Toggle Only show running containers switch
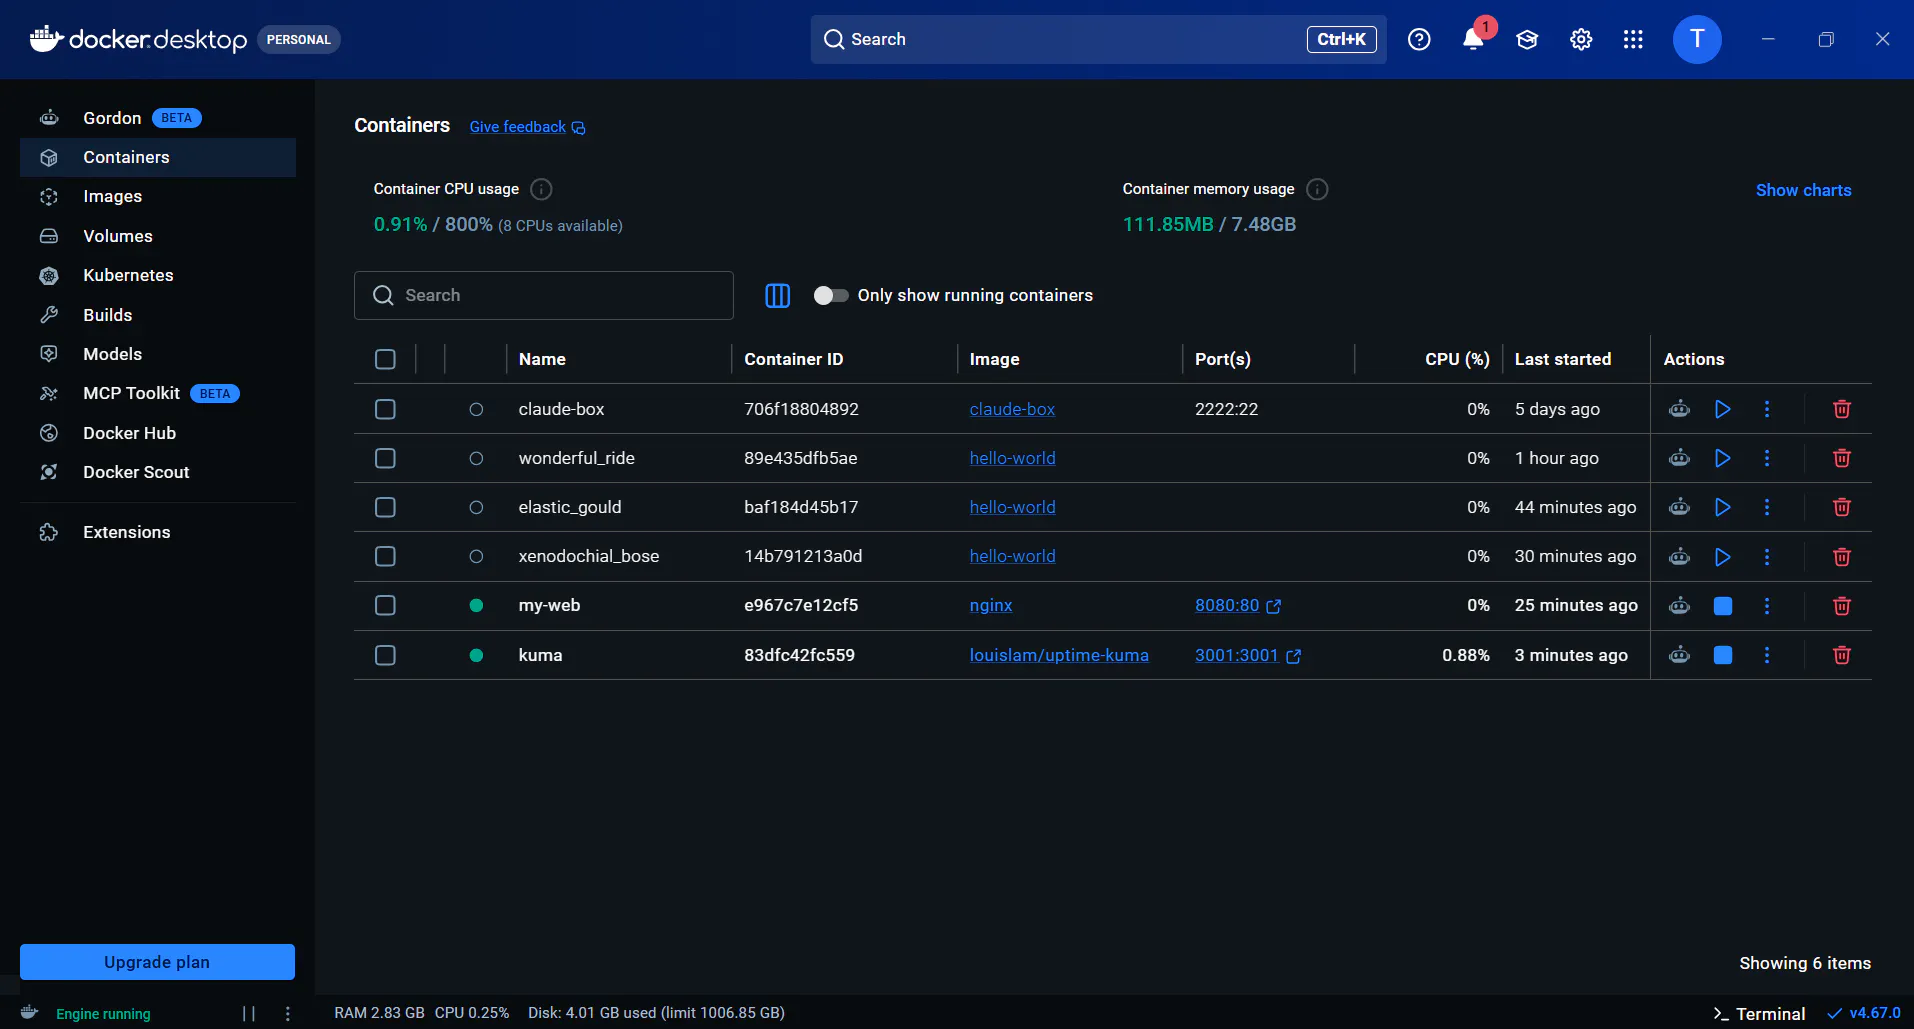The width and height of the screenshot is (1914, 1029). [831, 295]
